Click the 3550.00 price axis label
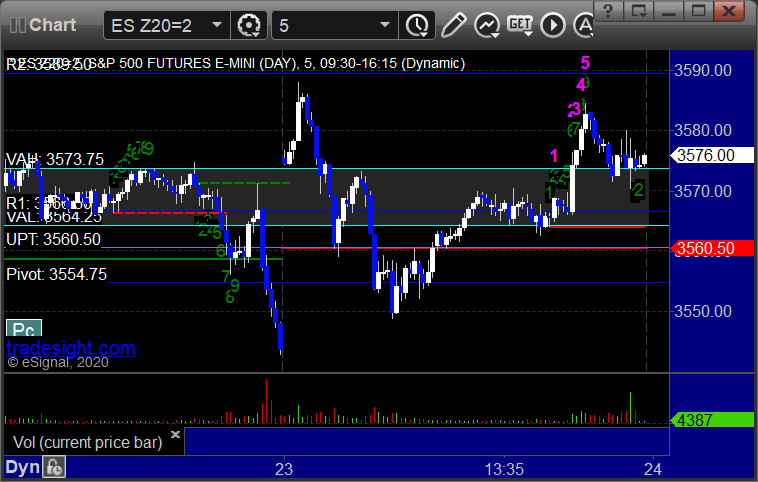758x482 pixels. pos(703,311)
